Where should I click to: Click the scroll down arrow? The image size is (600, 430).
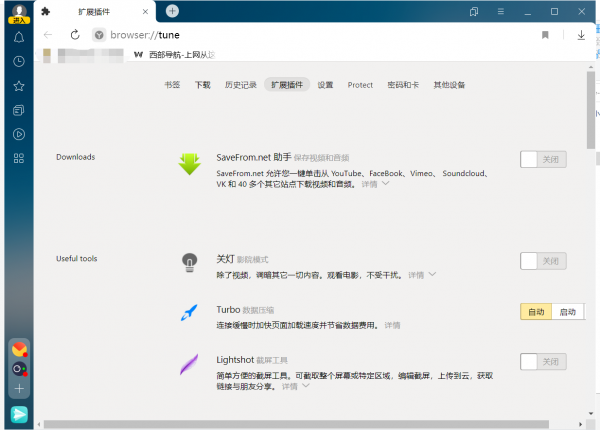pos(591,414)
